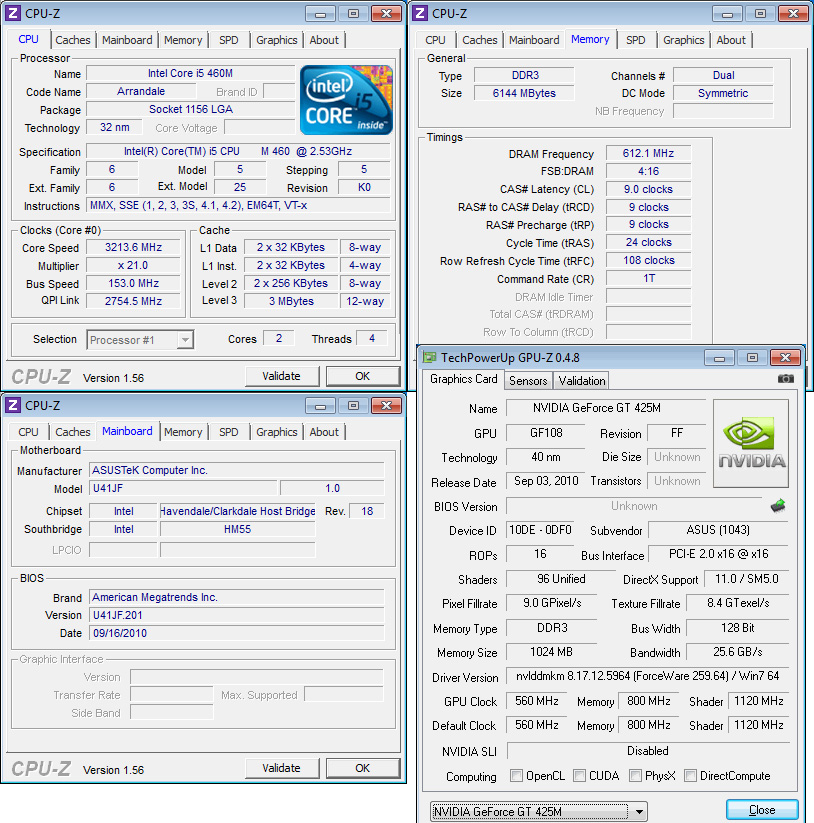Click the CPU-Z title icon in the top-left window
Screen dimensions: 814x823
coord(13,13)
